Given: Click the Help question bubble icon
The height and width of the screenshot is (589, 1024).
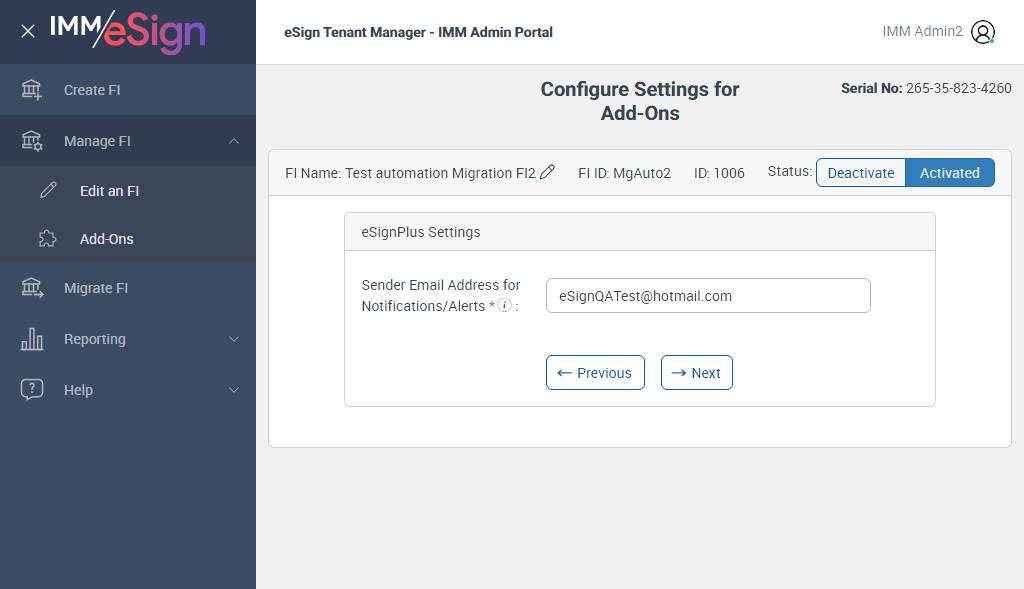Looking at the screenshot, I should coord(32,390).
